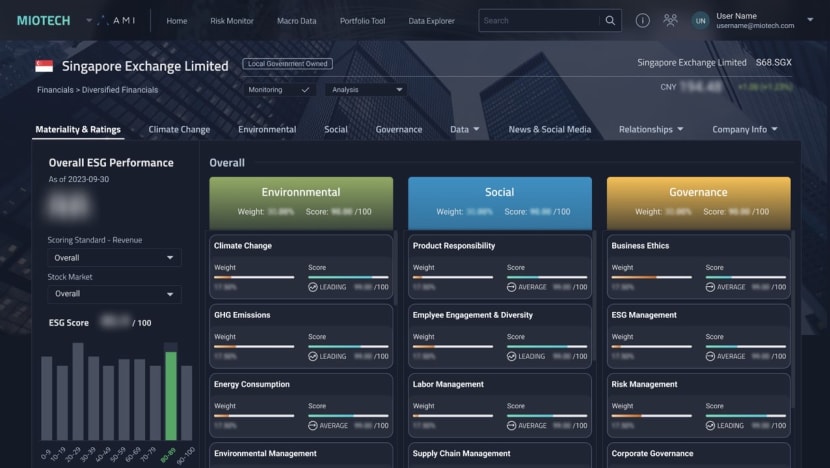Click the blue Social pillar header
The image size is (830, 468).
[x=500, y=203]
